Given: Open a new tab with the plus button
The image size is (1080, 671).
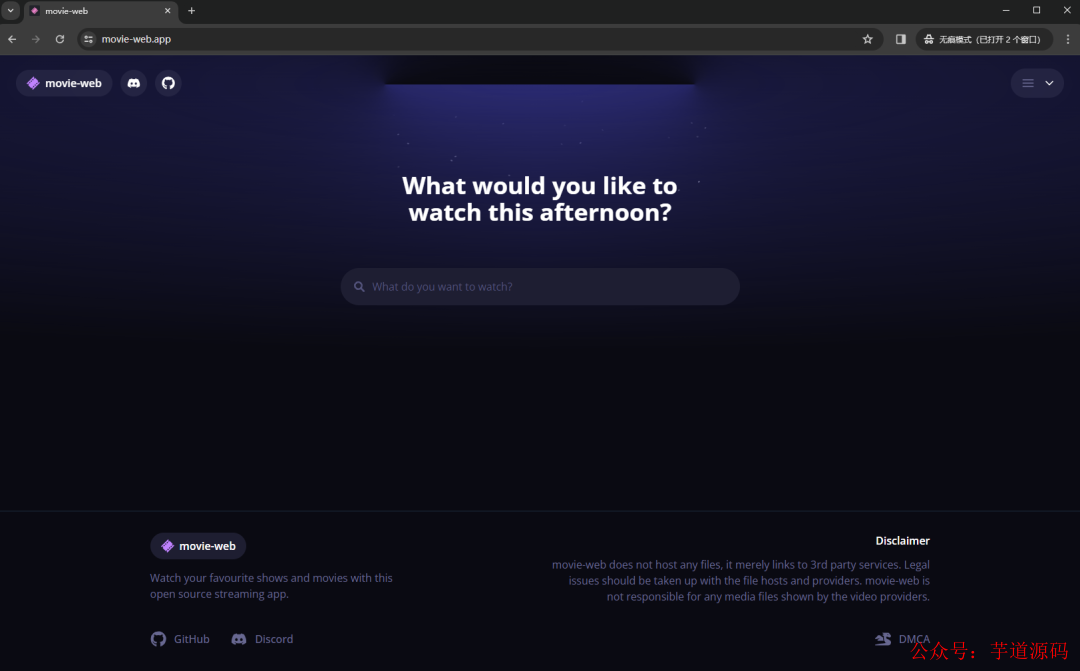Looking at the screenshot, I should (x=191, y=11).
